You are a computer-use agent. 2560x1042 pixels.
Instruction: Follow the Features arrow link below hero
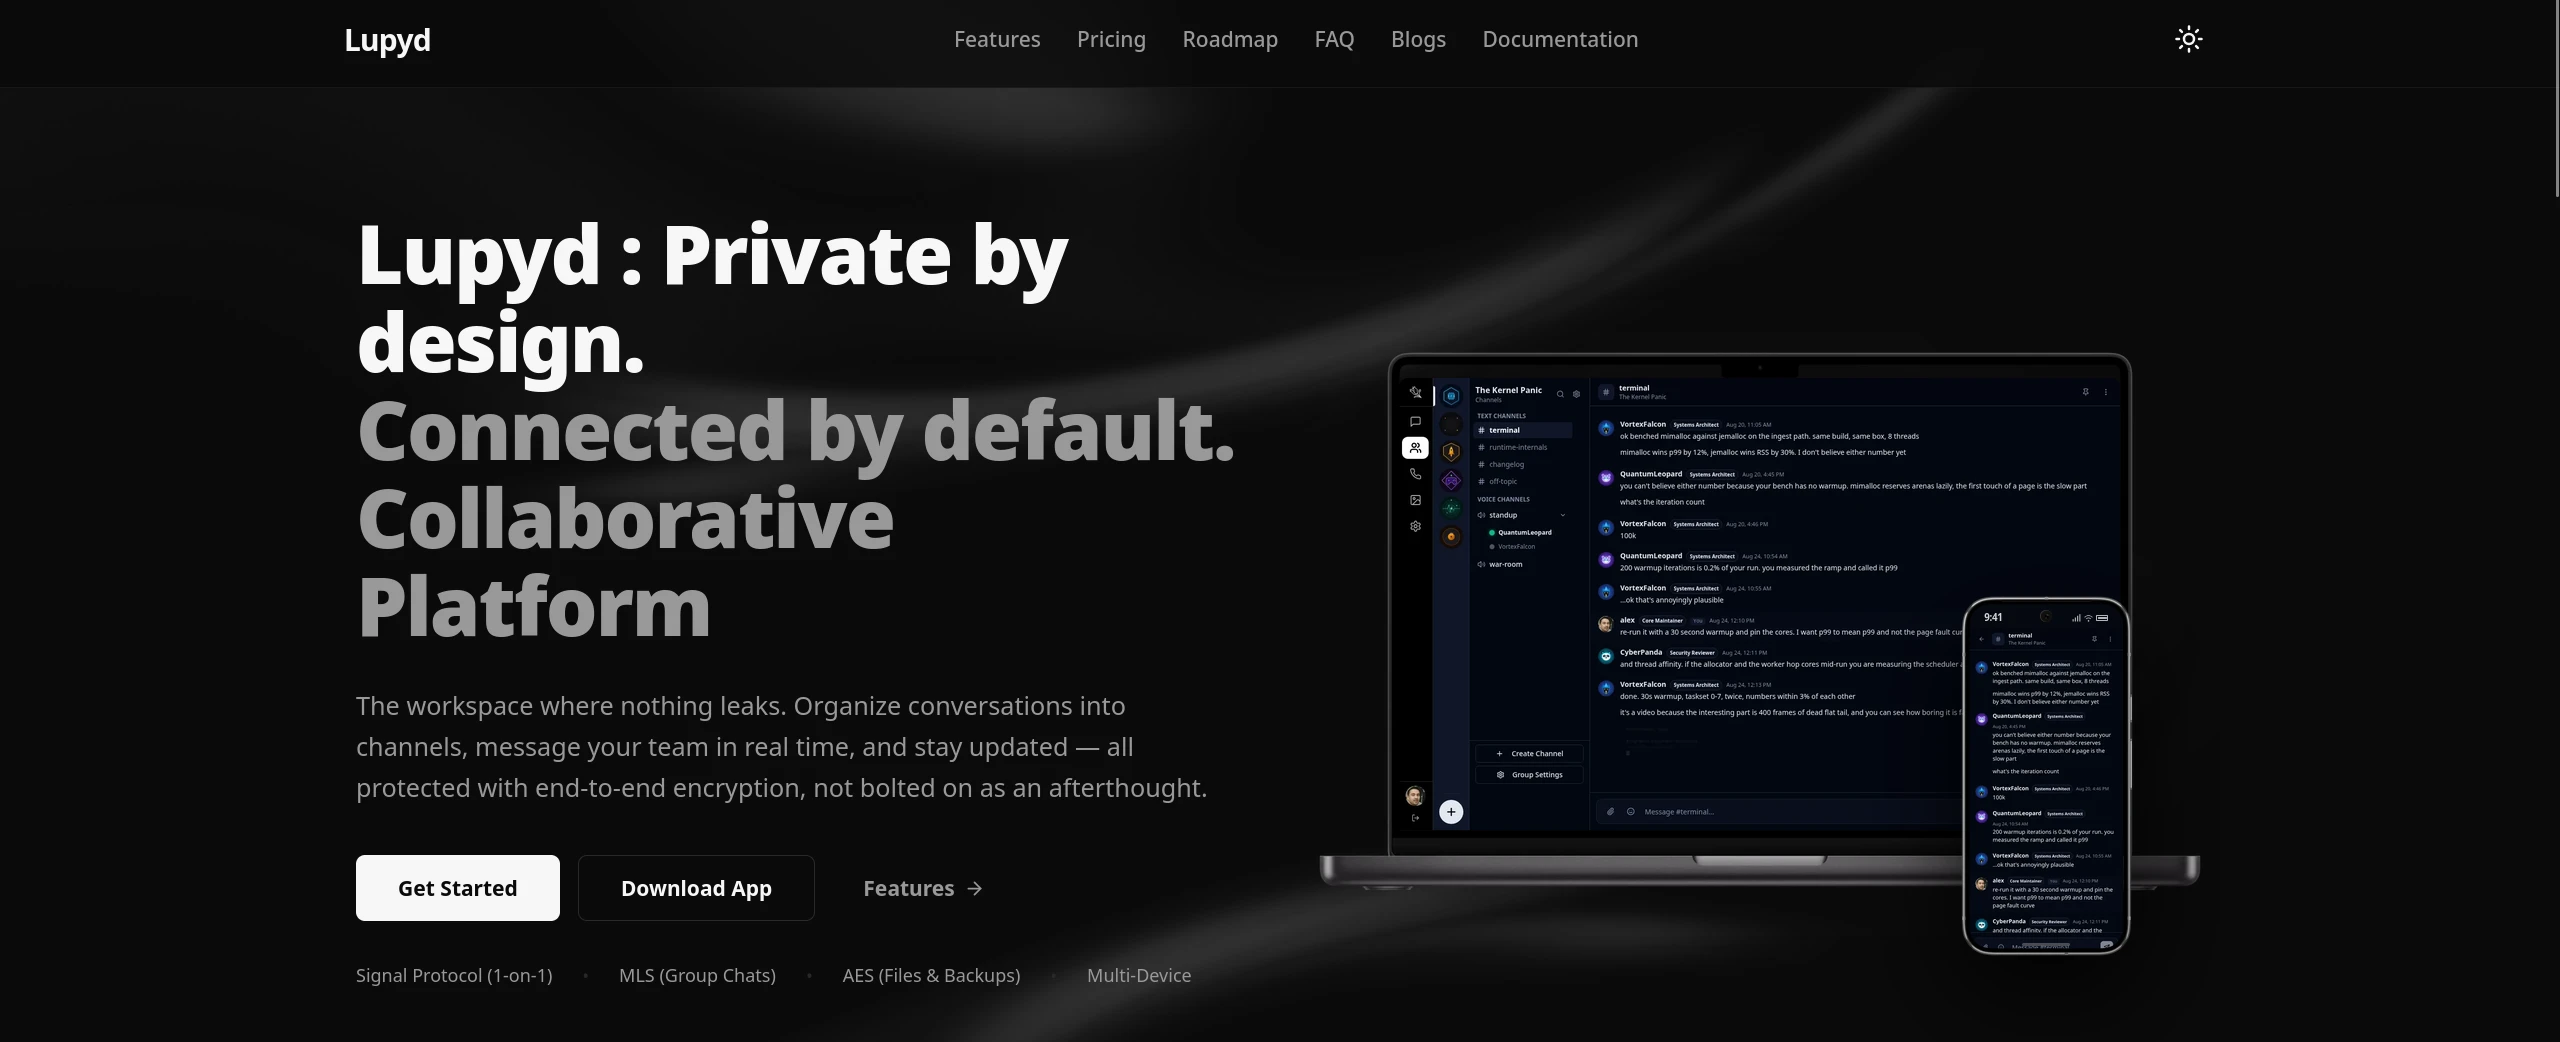point(923,888)
